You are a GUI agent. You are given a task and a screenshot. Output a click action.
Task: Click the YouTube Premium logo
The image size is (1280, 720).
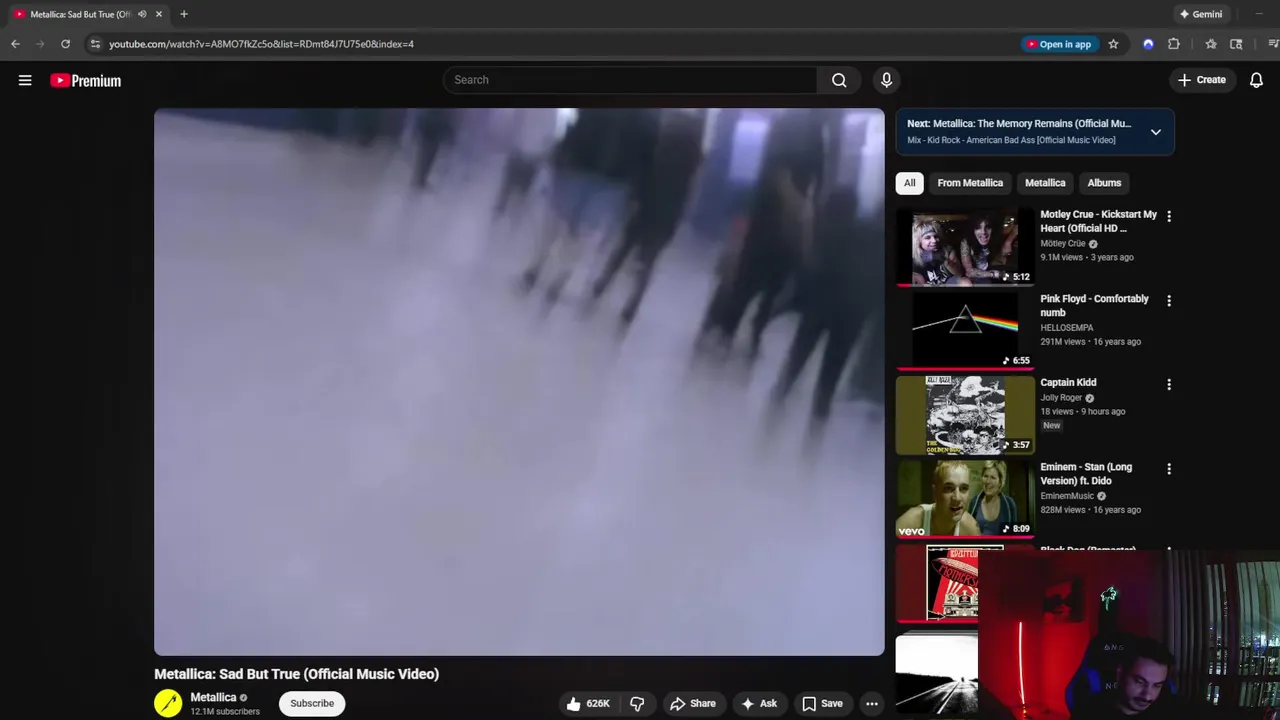86,81
